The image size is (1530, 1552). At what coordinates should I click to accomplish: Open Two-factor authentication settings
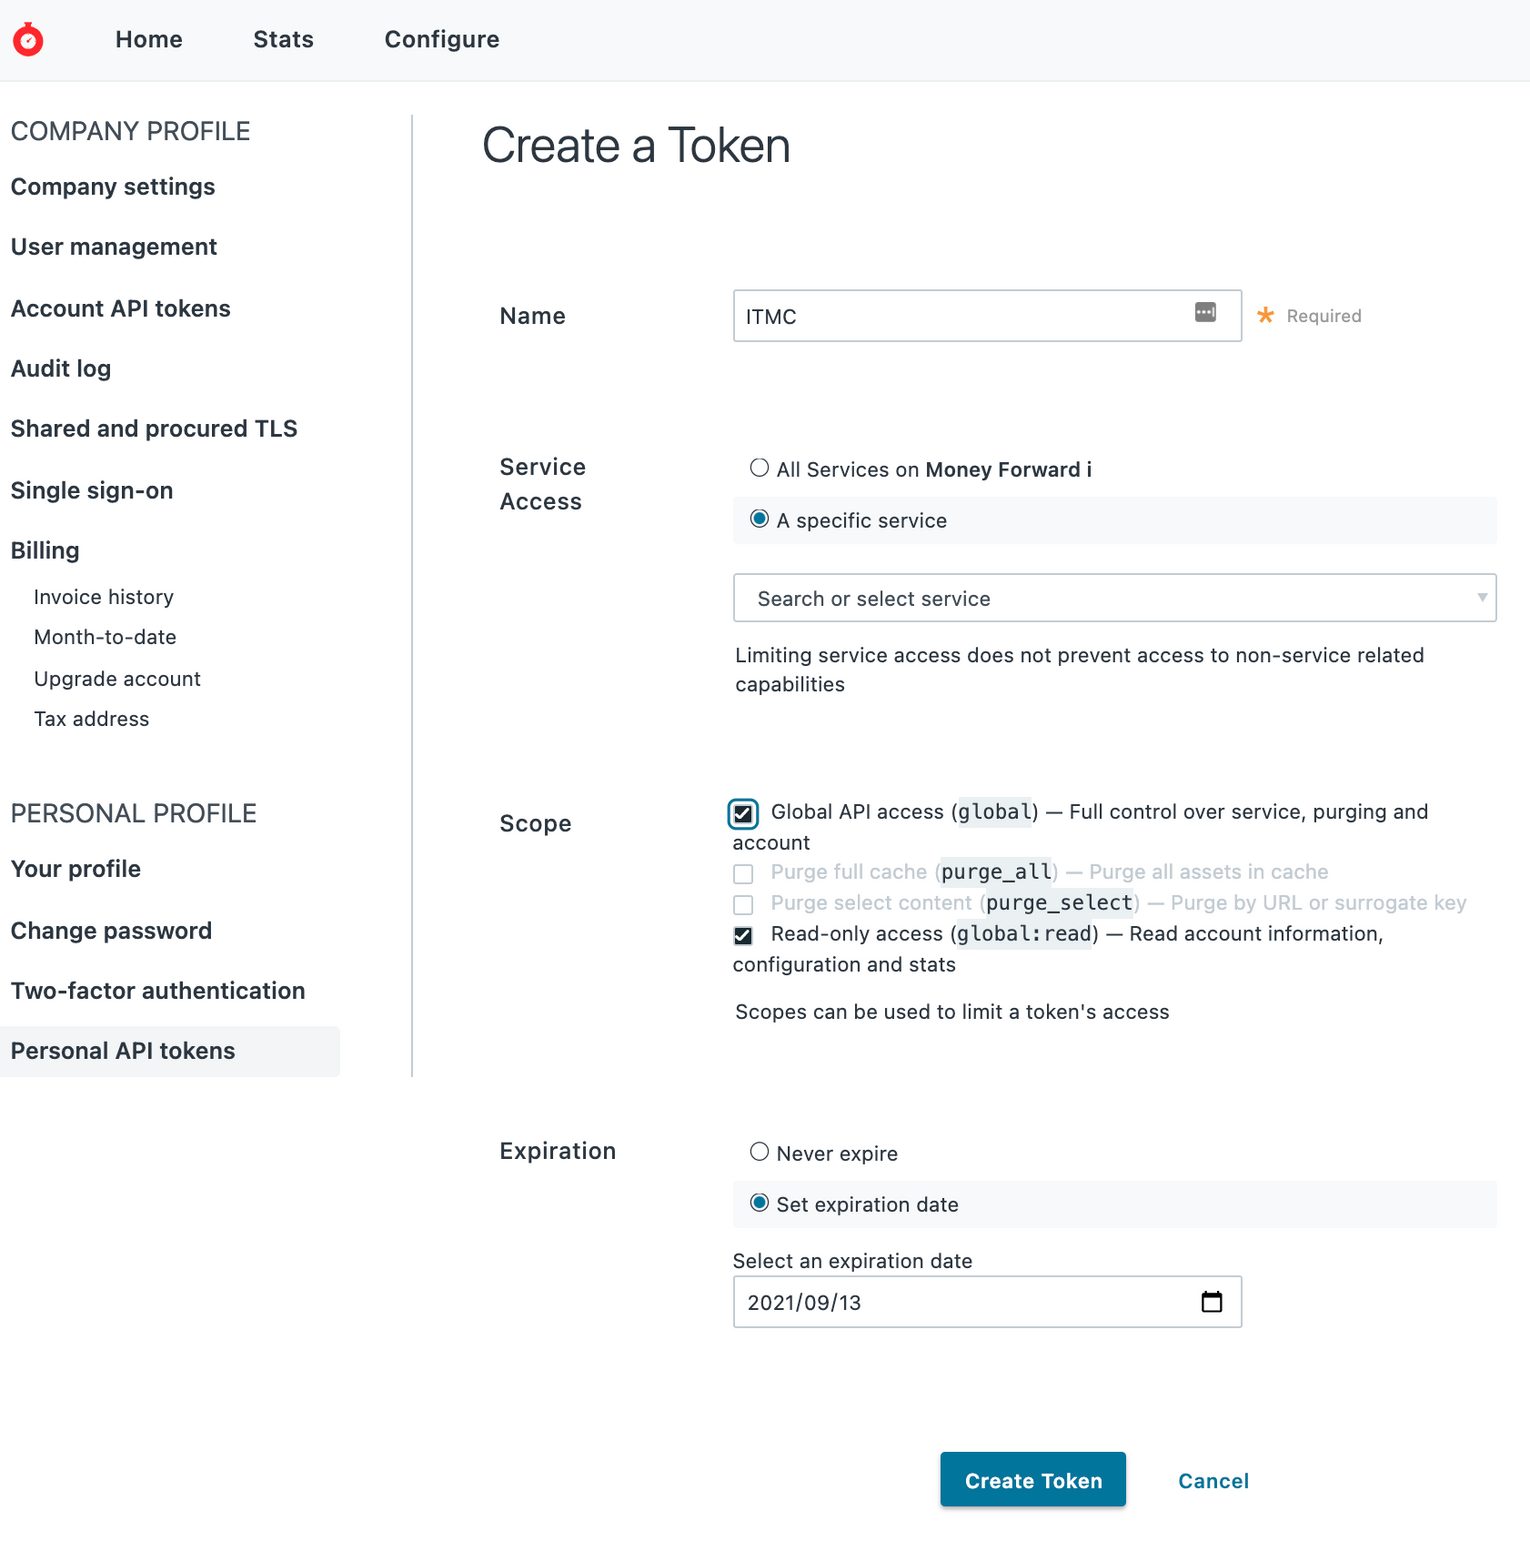click(158, 991)
